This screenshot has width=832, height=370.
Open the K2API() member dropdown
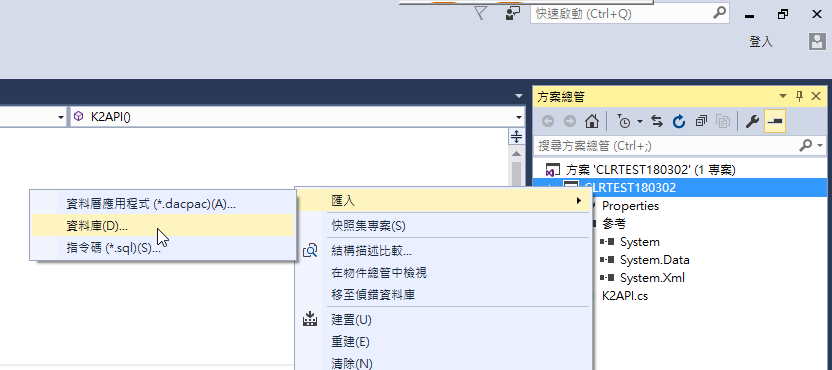pos(298,117)
